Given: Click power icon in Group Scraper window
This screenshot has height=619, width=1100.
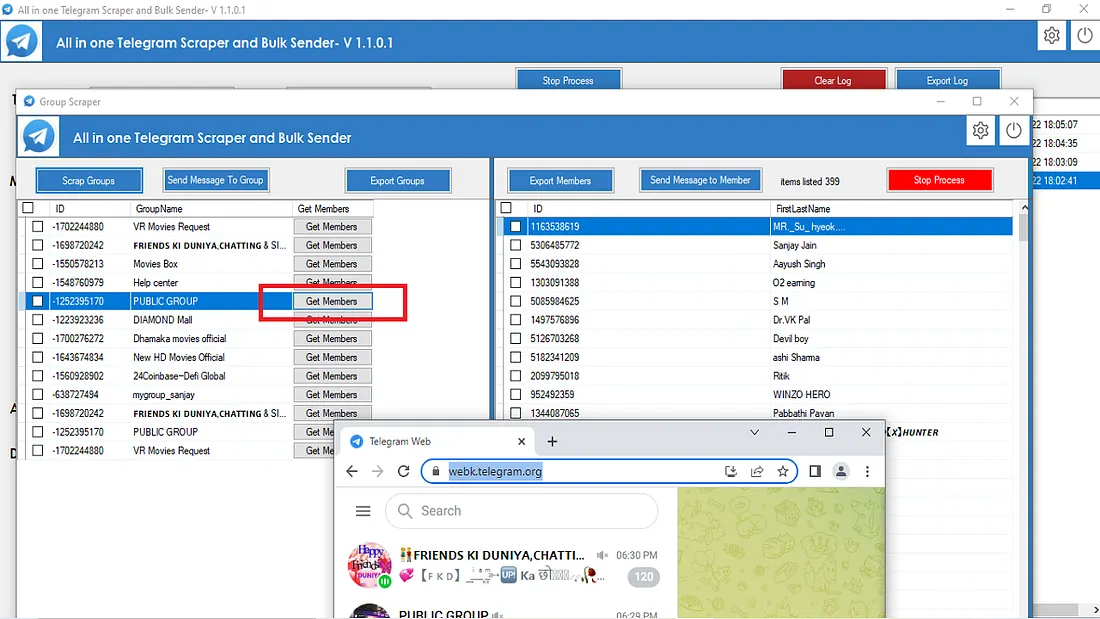Looking at the screenshot, I should (x=1014, y=131).
